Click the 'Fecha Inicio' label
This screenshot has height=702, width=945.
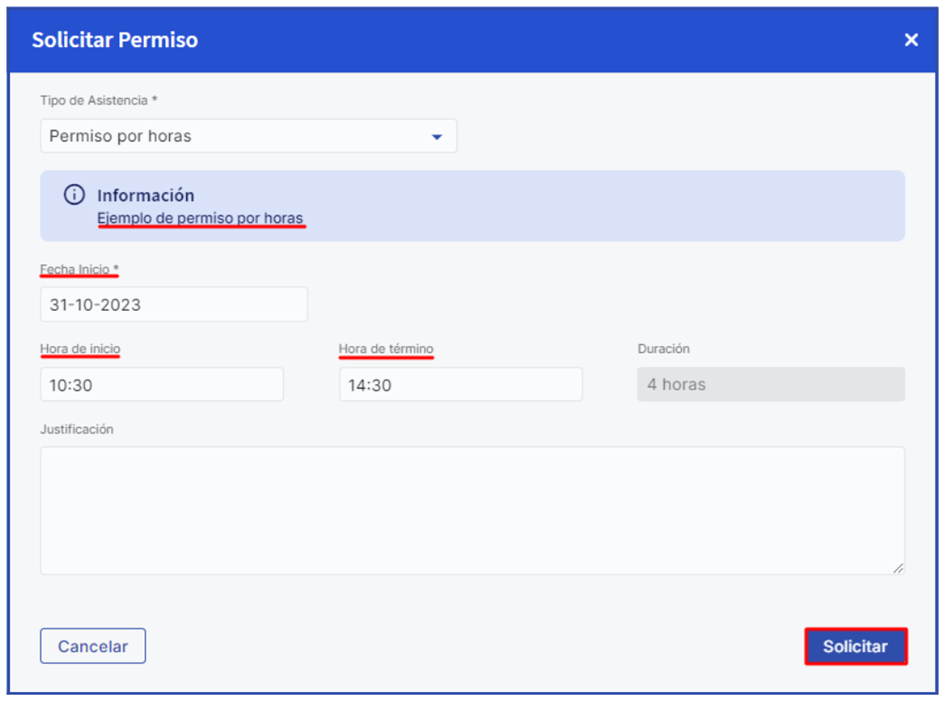[79, 269]
